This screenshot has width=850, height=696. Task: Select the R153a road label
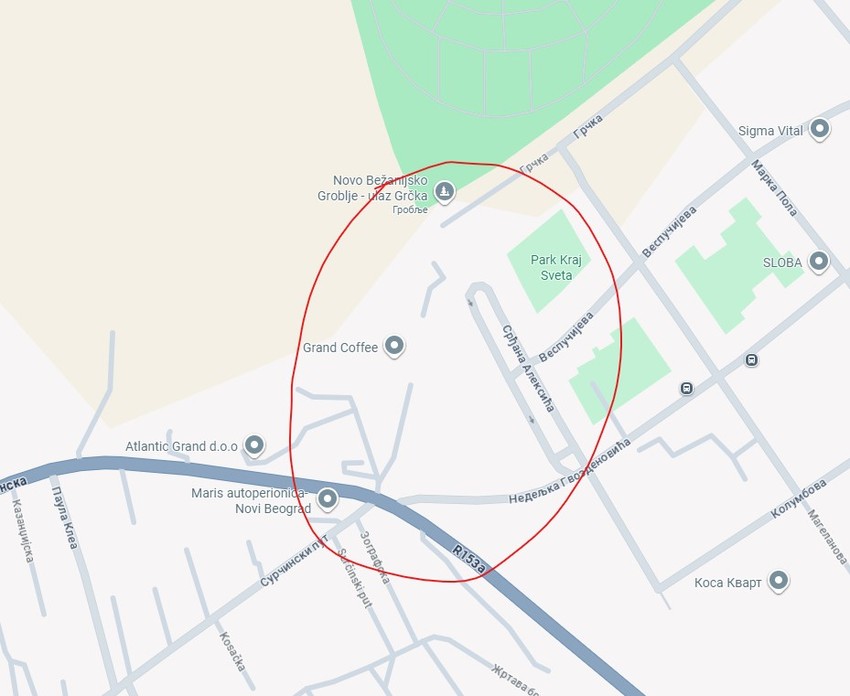(x=469, y=559)
